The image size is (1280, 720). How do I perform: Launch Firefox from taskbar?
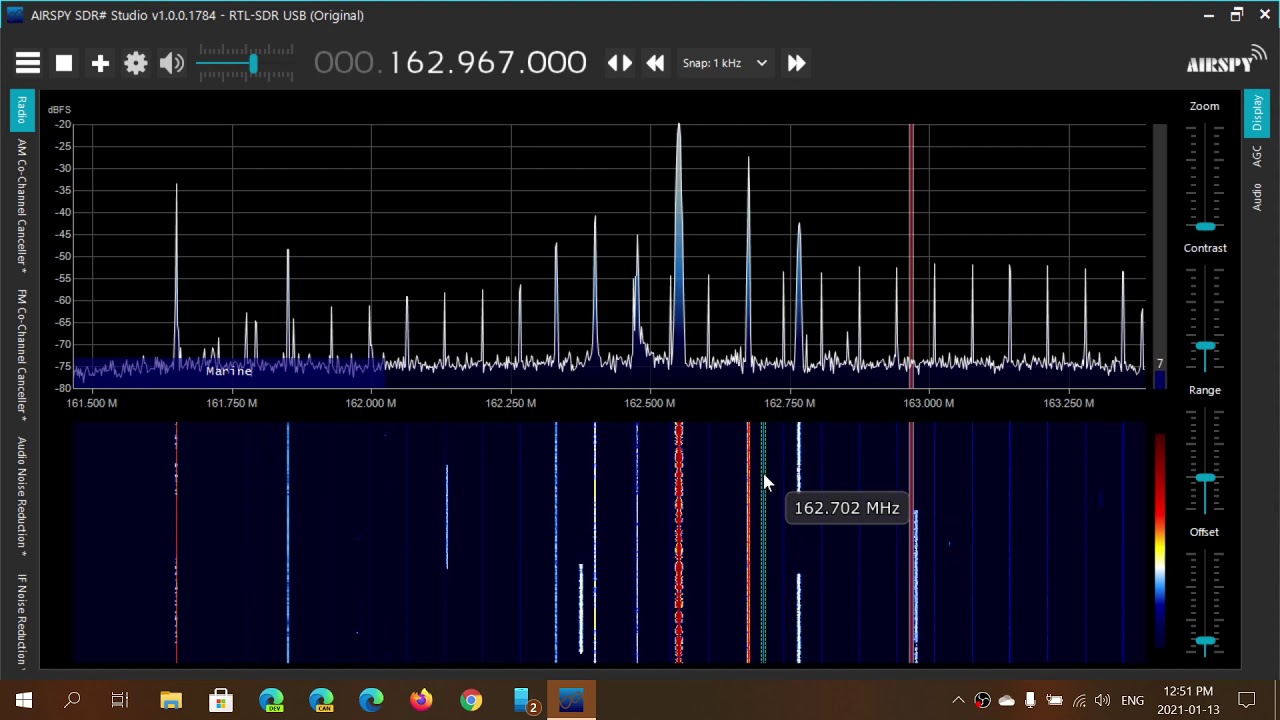point(421,700)
